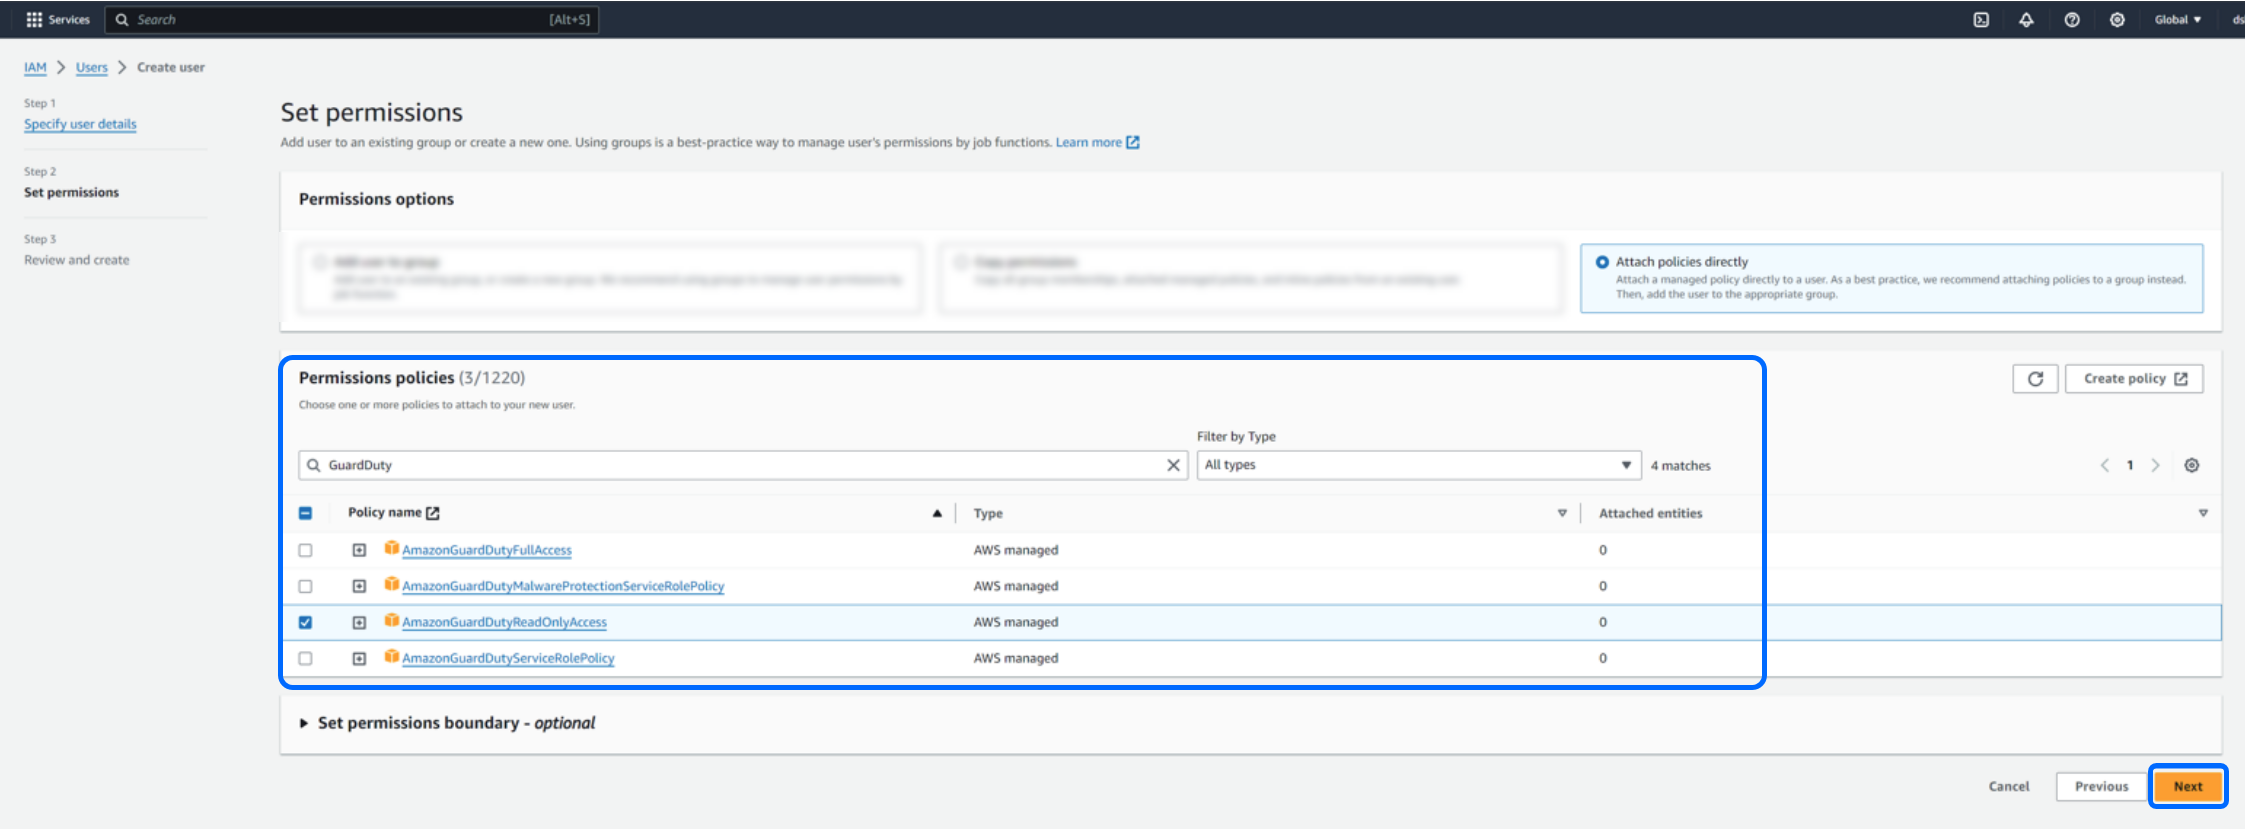Expand the AmazonGuardDutyMalwareProtectionServiceRolePolicy details
2245x829 pixels.
(x=359, y=586)
